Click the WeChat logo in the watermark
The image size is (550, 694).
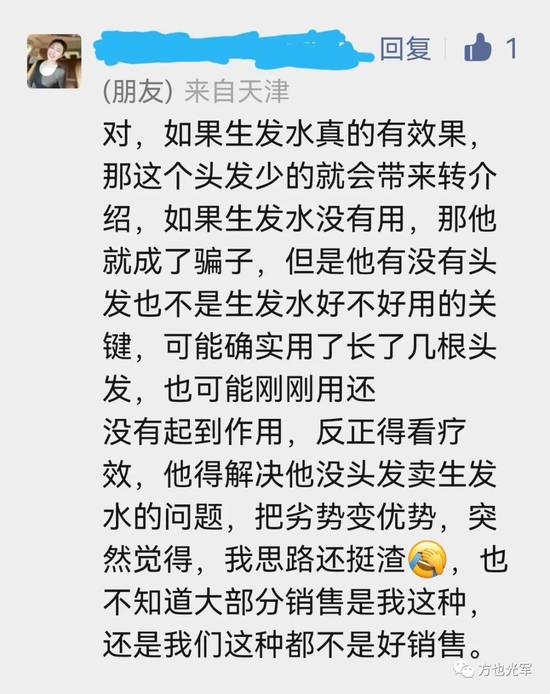click(465, 670)
